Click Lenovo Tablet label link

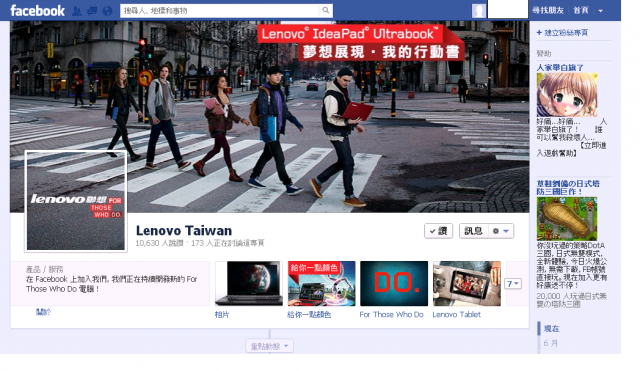pyautogui.click(x=456, y=315)
